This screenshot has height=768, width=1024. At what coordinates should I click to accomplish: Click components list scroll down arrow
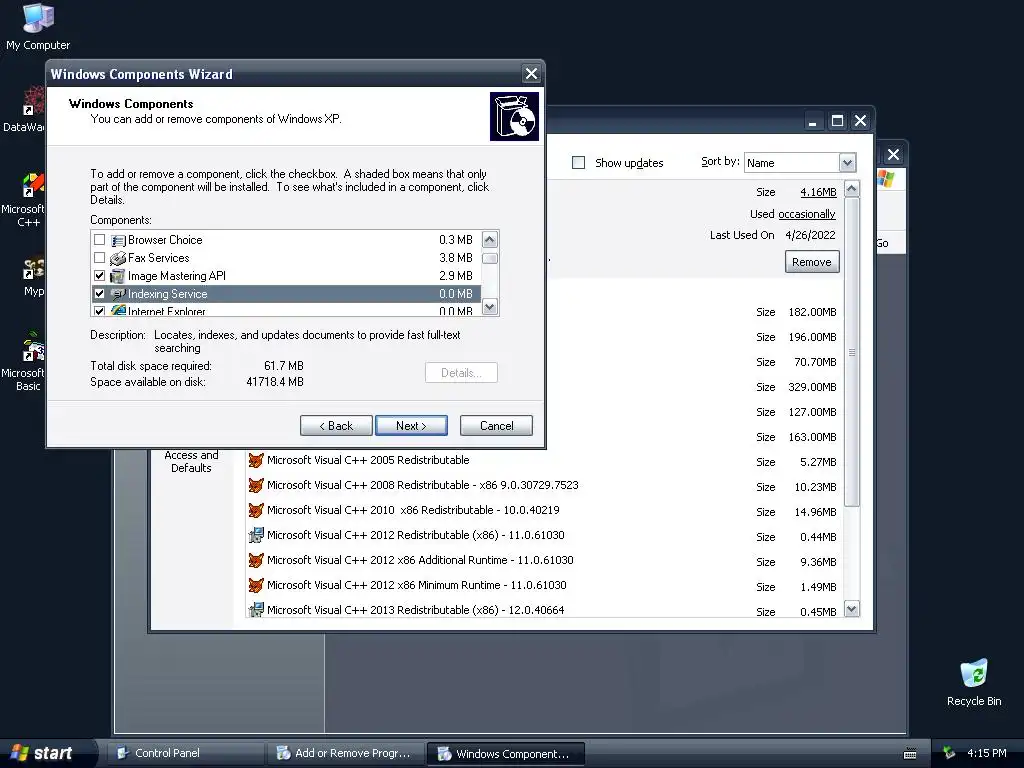point(490,306)
